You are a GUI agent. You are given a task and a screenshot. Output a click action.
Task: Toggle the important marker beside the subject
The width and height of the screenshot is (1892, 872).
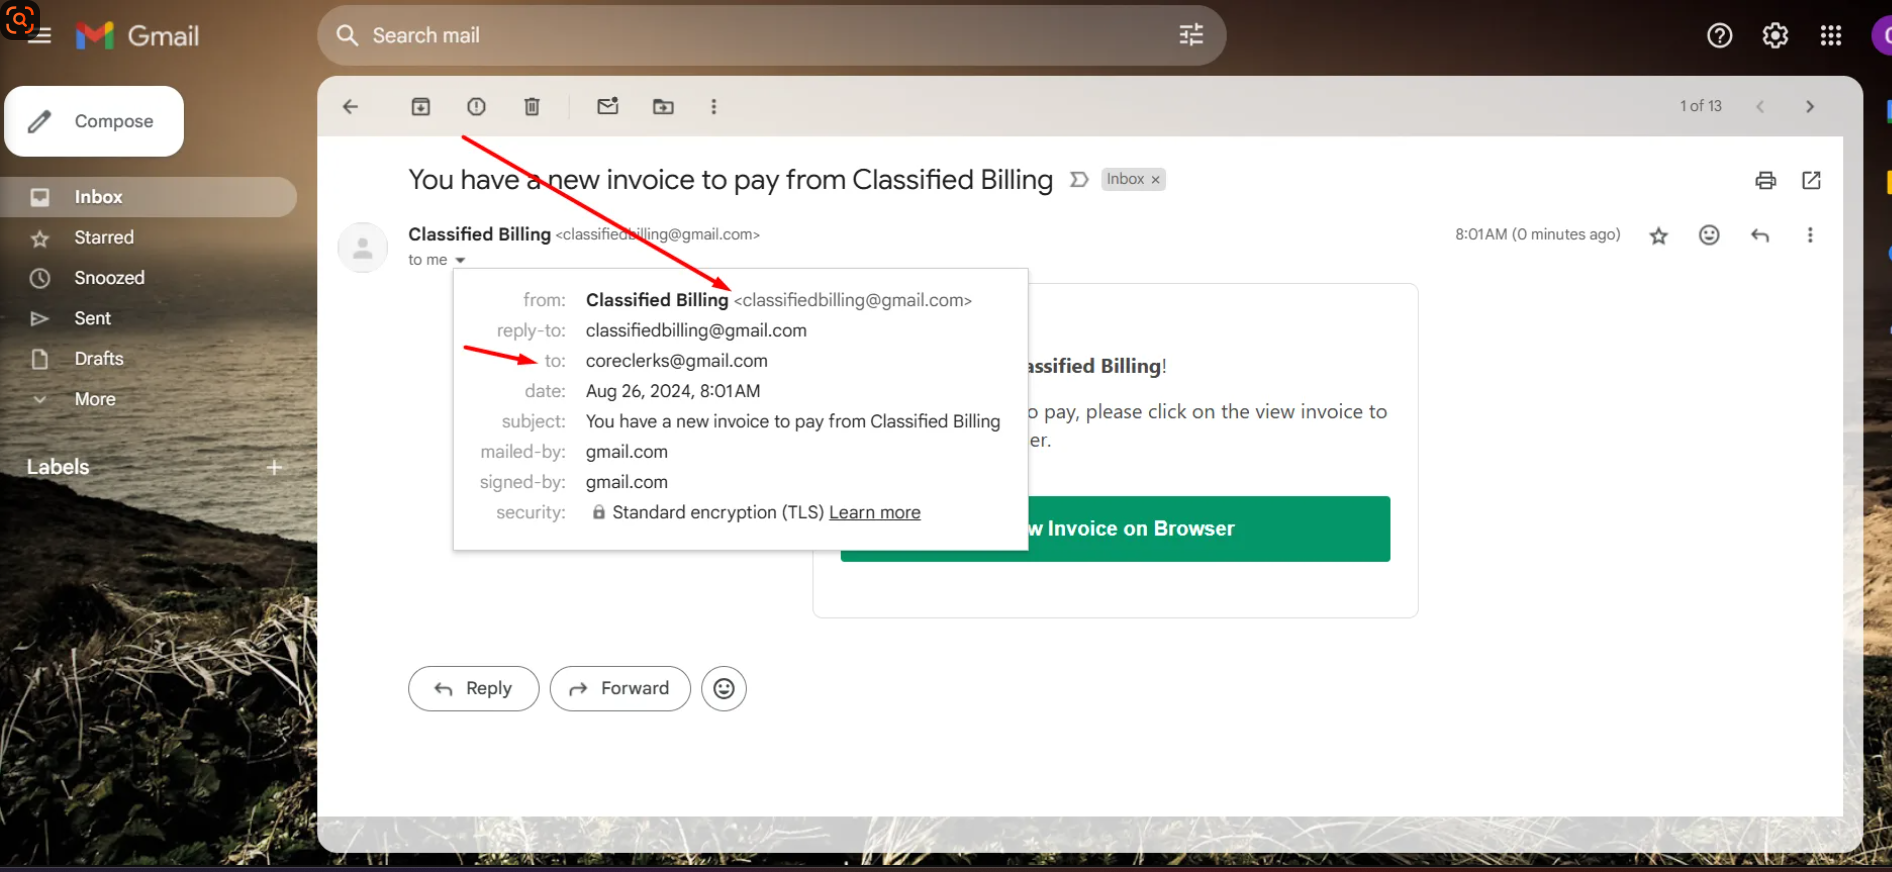(x=1078, y=180)
